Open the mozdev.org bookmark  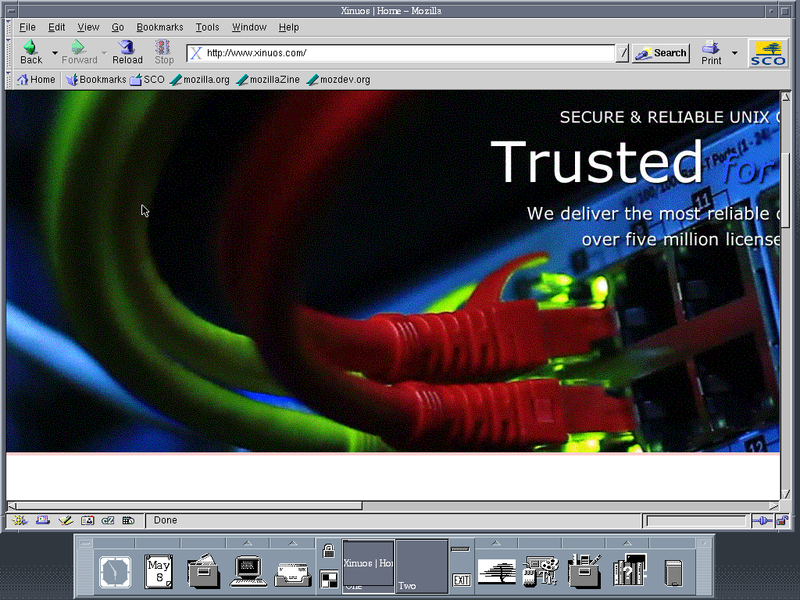(339, 80)
